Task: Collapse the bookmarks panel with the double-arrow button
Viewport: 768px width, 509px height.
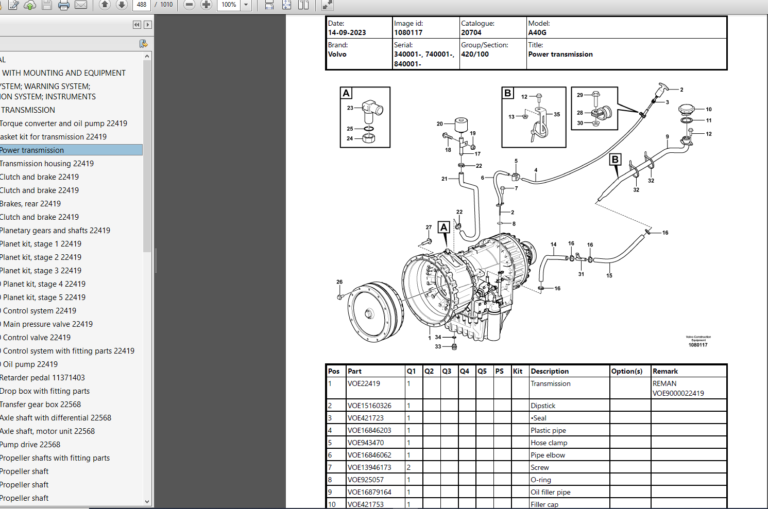Action: pos(136,24)
